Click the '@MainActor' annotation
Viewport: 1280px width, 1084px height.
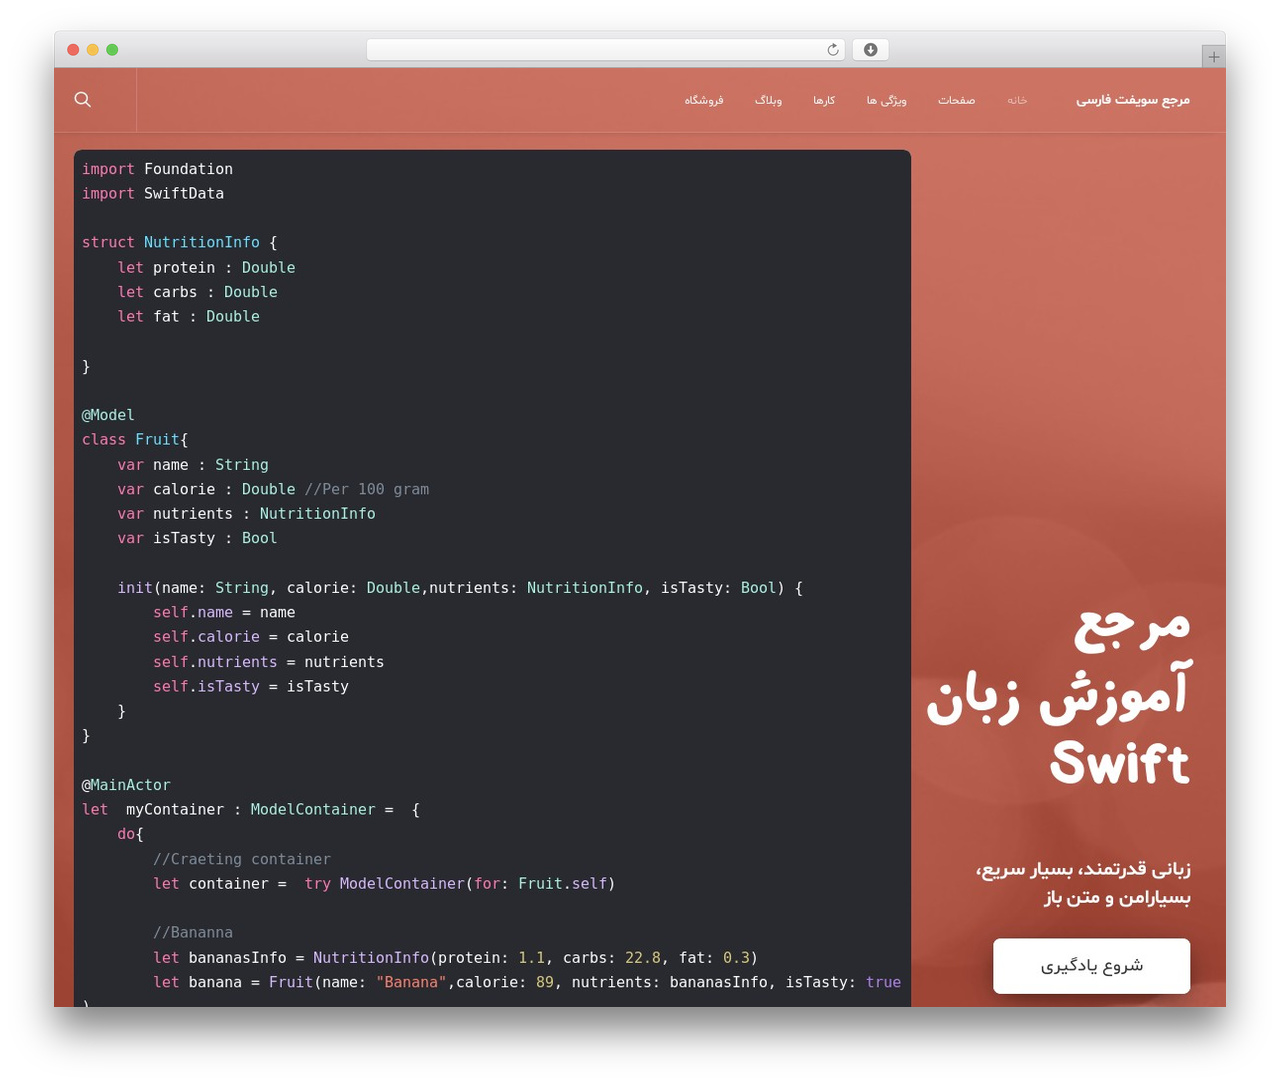[x=126, y=785]
